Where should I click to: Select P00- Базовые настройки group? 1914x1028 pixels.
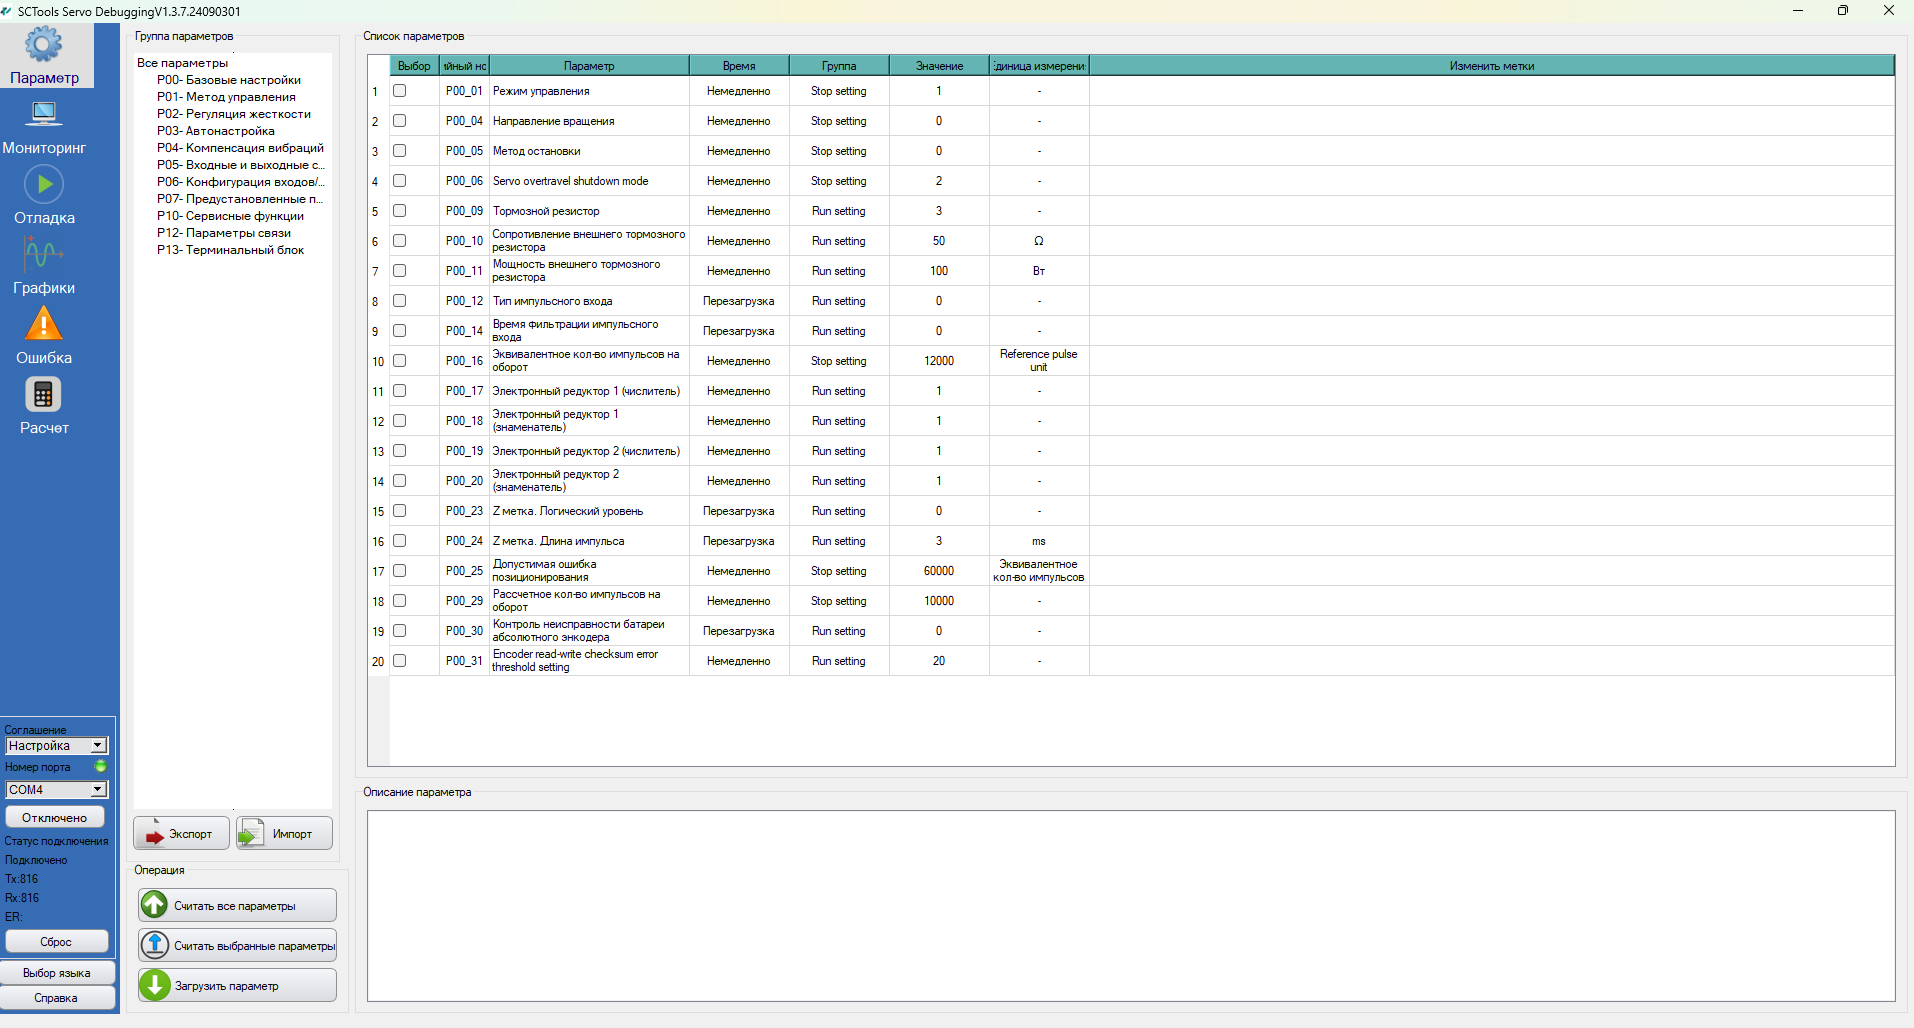(229, 80)
